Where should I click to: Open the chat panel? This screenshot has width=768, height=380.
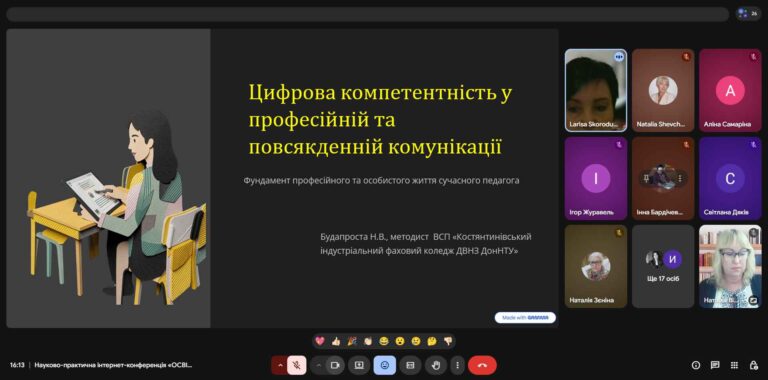click(715, 365)
